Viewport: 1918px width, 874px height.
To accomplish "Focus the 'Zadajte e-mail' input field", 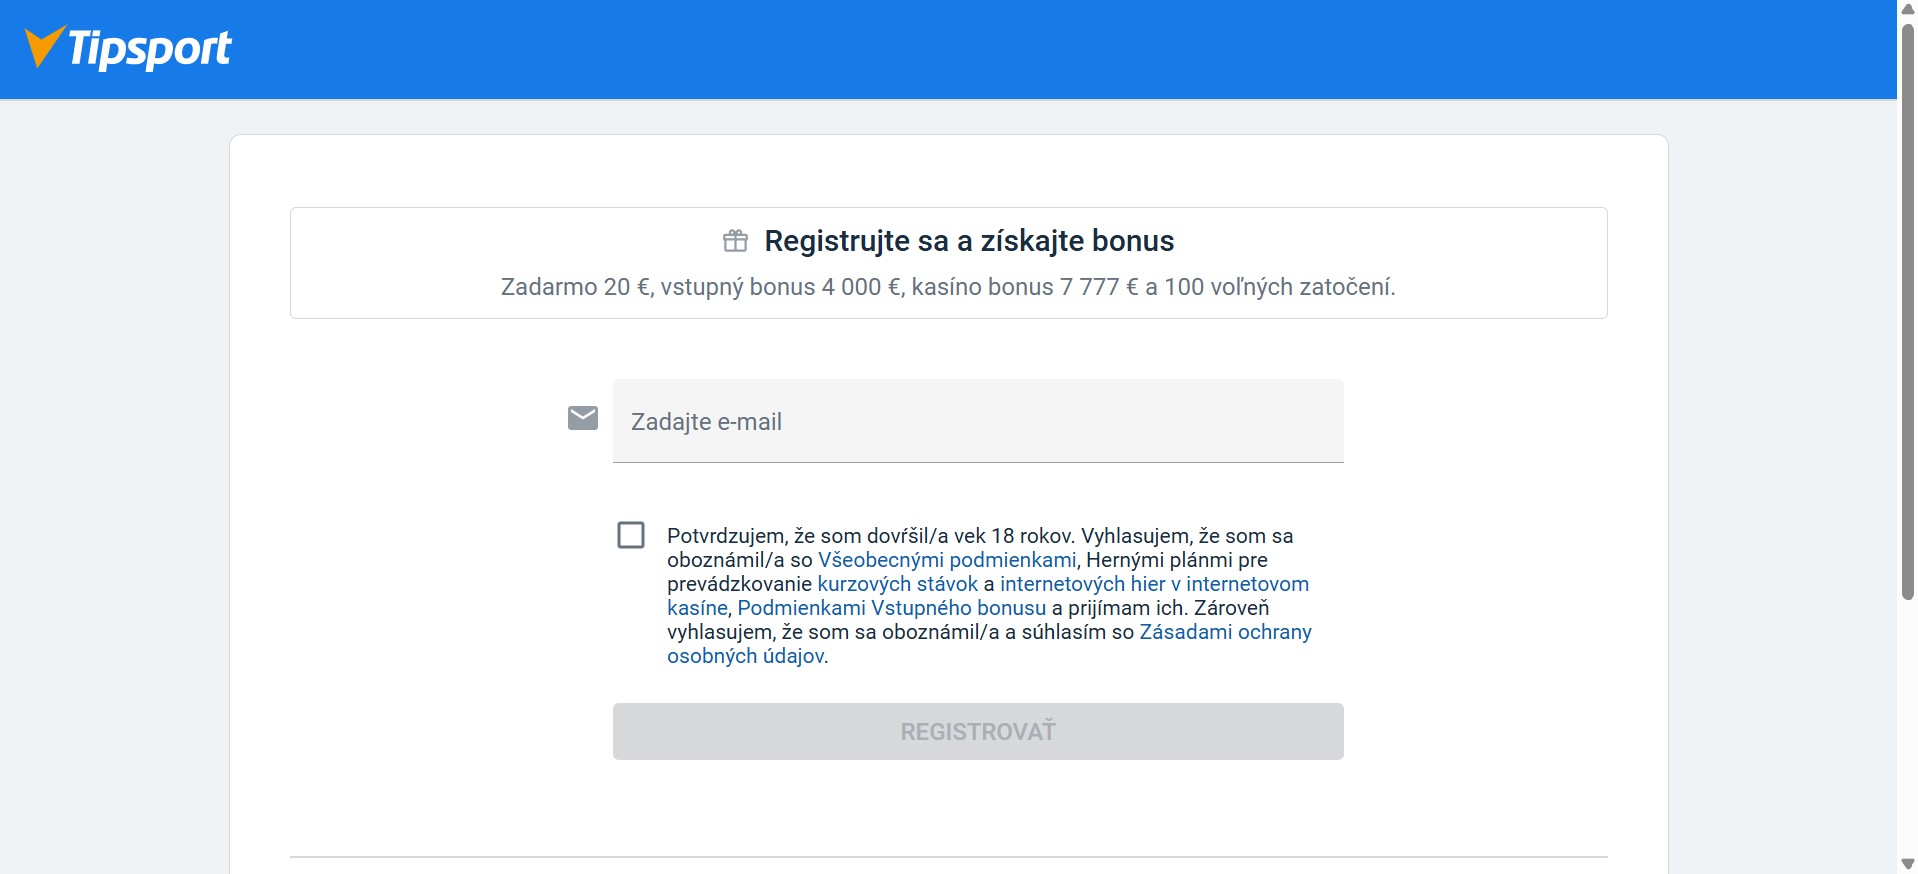I will [977, 421].
